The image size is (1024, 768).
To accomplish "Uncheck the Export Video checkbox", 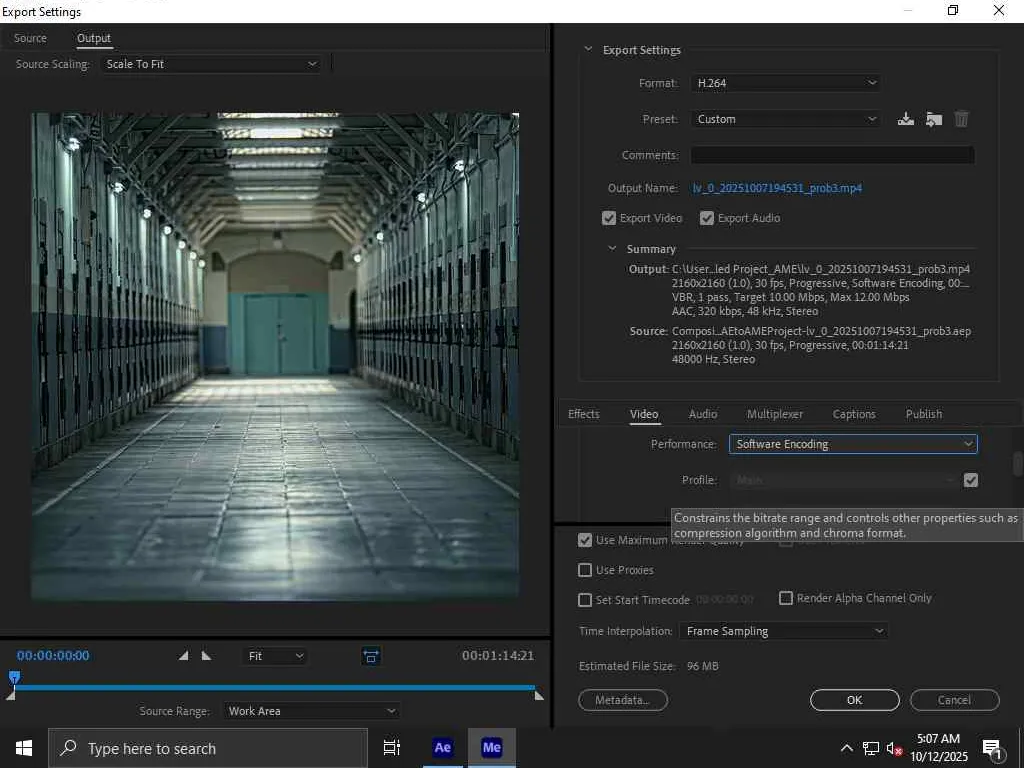I will click(609, 218).
